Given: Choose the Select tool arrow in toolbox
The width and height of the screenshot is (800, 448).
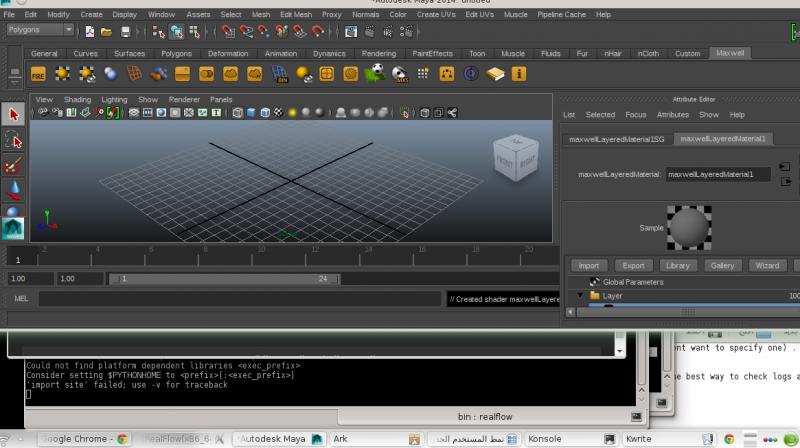Looking at the screenshot, I should point(13,114).
